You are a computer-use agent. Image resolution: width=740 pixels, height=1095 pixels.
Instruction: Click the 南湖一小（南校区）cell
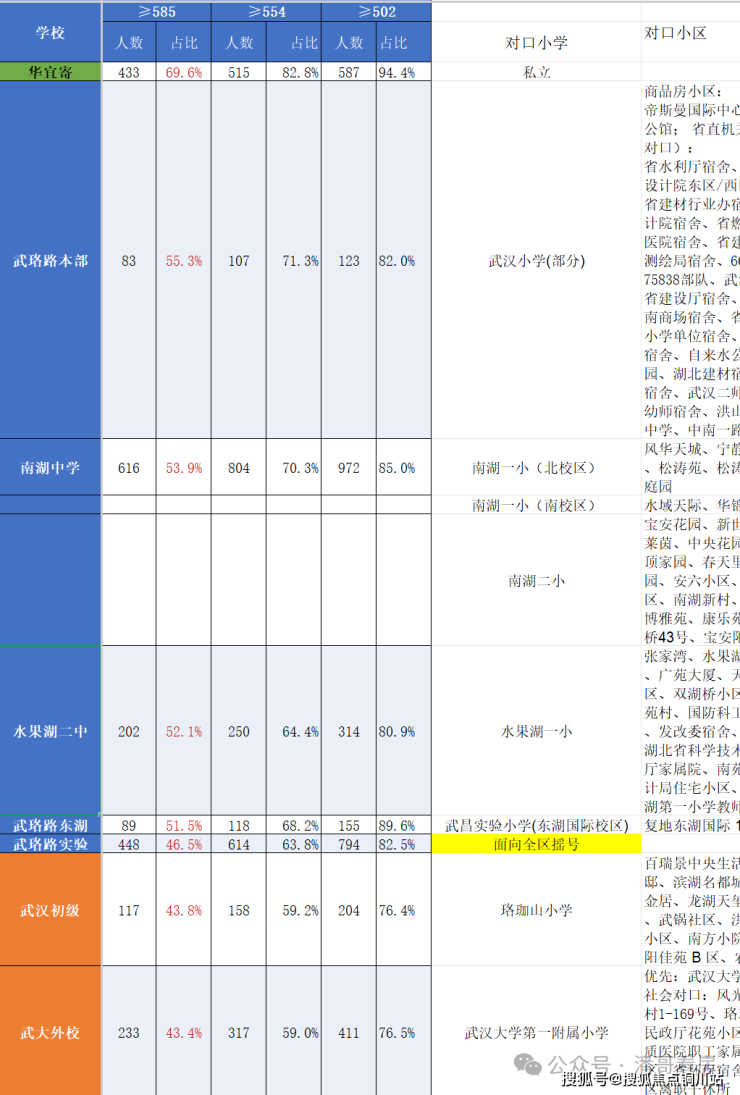[x=536, y=505]
